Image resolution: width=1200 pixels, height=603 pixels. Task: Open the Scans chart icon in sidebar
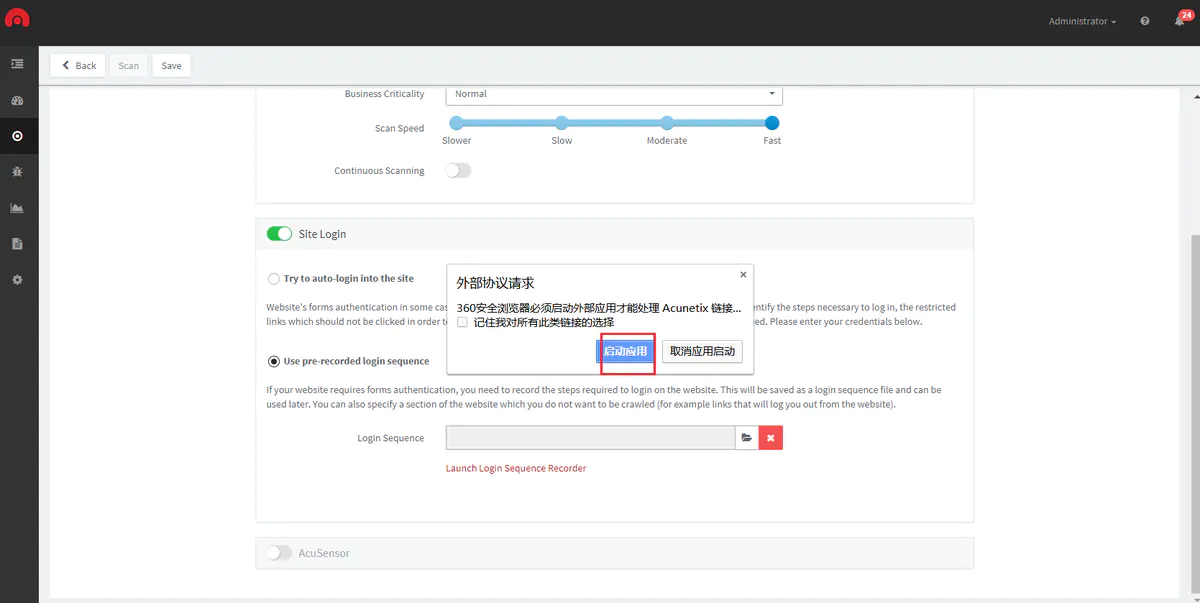tap(17, 208)
